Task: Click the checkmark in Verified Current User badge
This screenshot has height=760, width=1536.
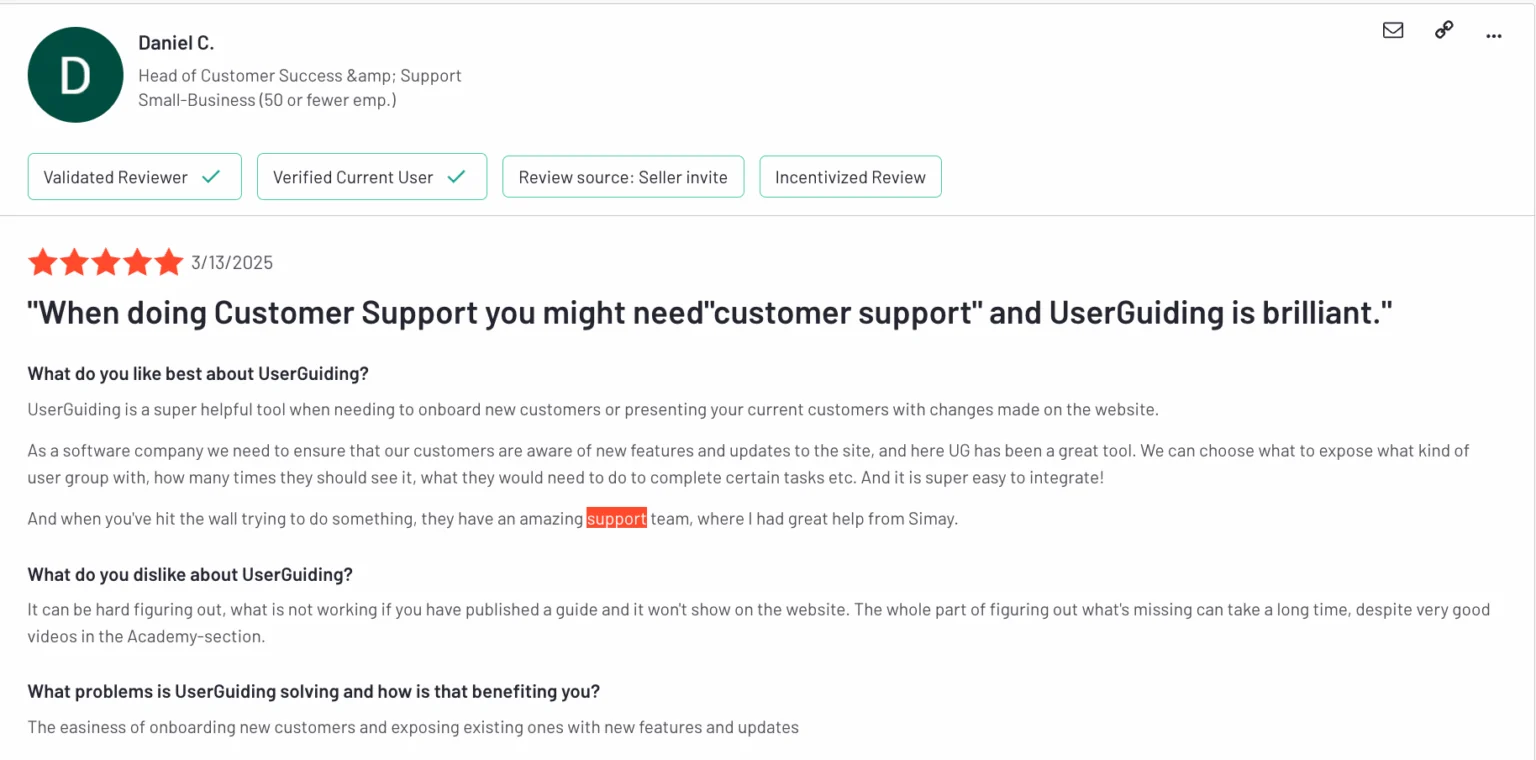Action: (456, 177)
